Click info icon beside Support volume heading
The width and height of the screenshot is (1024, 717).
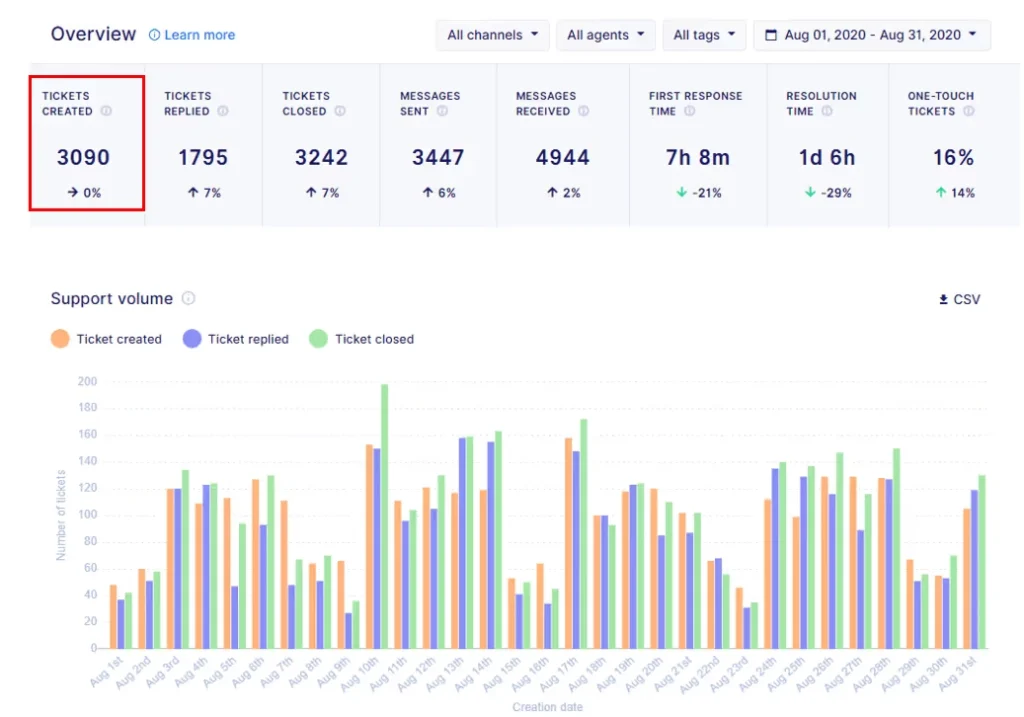coord(188,298)
